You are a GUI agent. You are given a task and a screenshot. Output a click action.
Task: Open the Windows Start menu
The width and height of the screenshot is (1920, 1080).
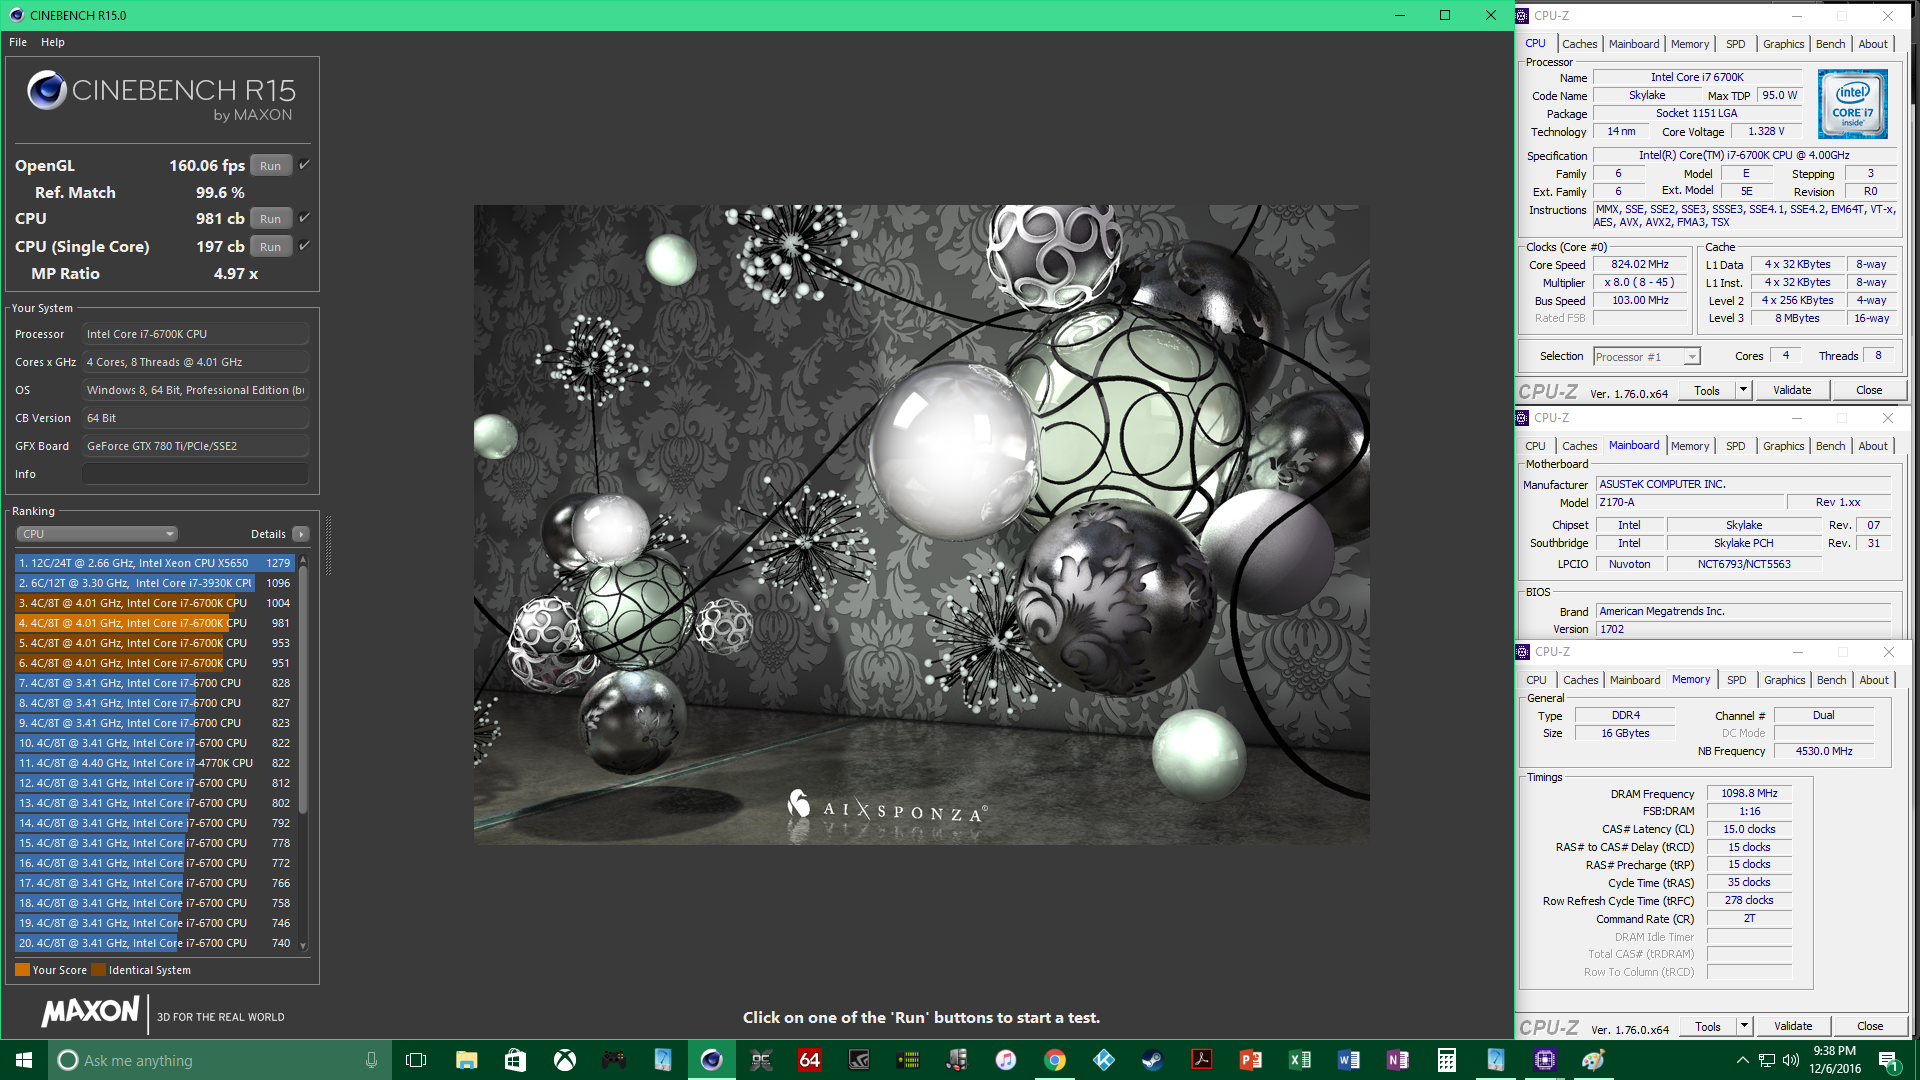[x=24, y=1060]
